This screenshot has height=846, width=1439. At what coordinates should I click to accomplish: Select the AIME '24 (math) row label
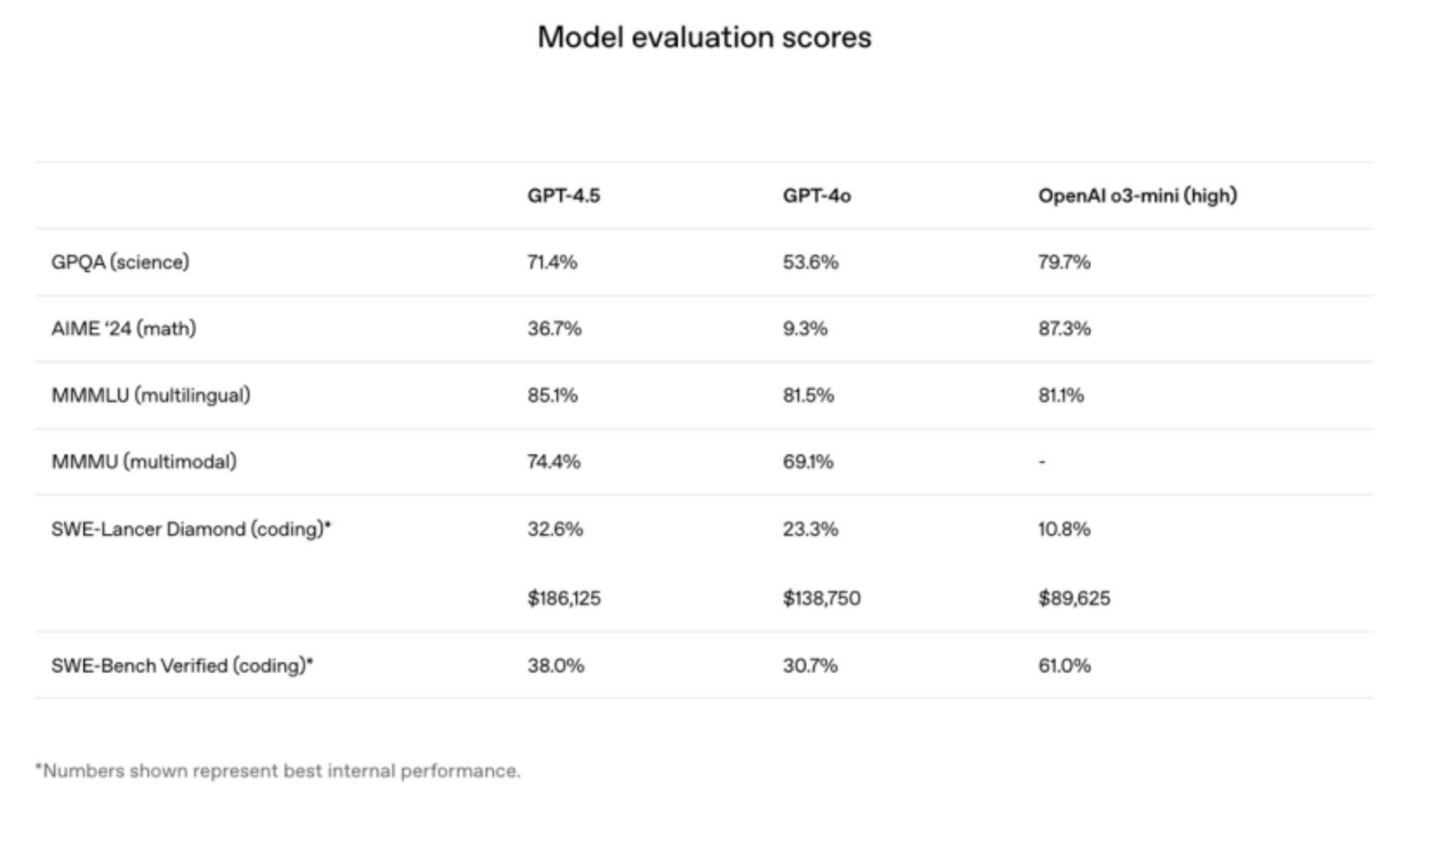click(123, 328)
